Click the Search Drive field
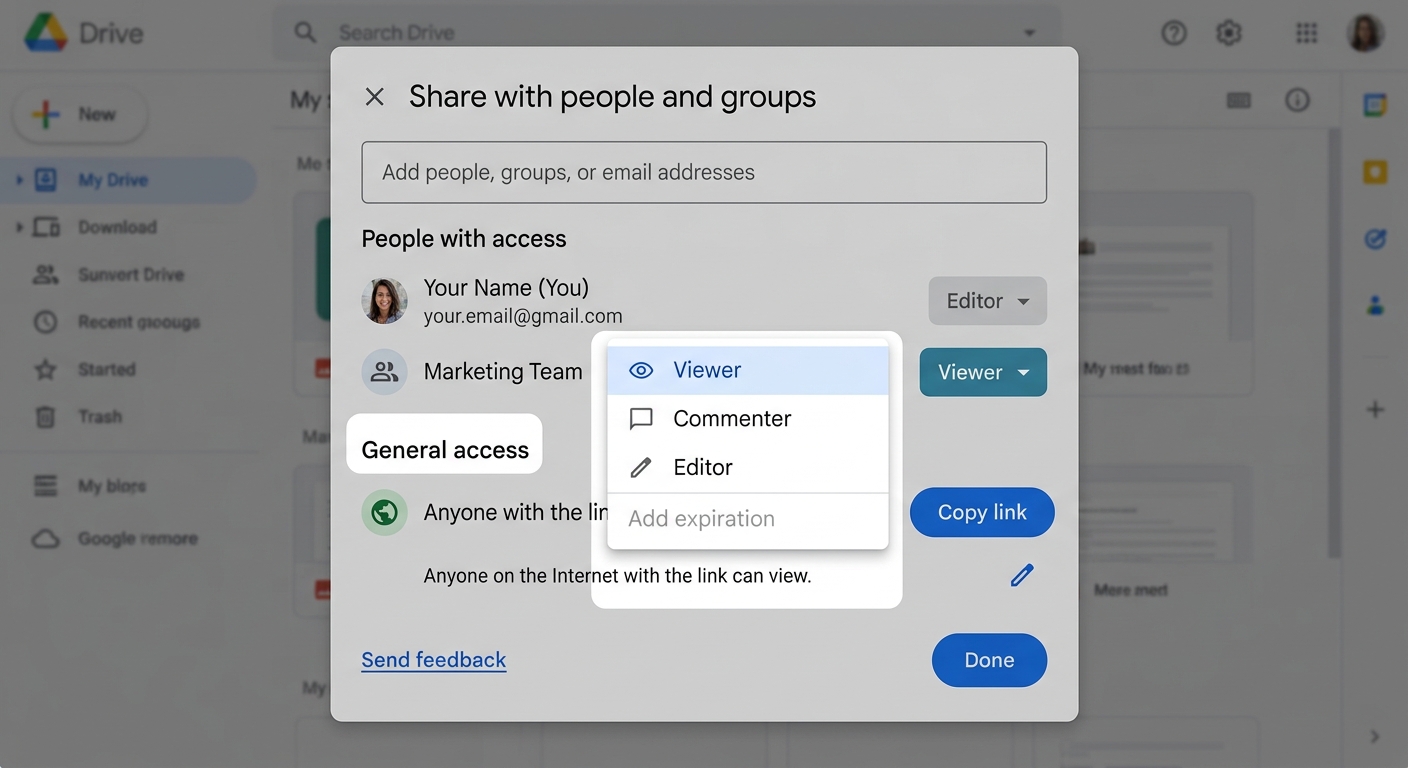The image size is (1408, 768). point(666,33)
